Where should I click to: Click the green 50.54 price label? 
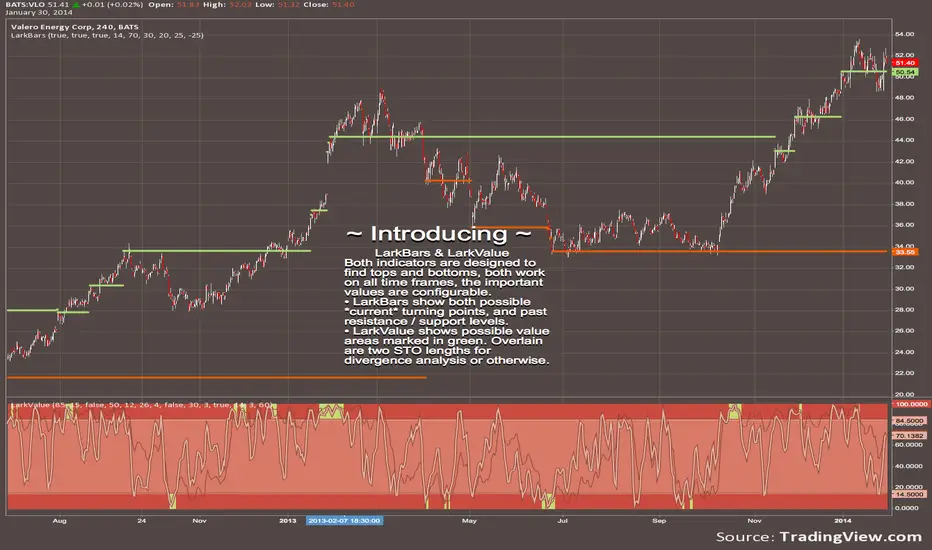click(x=905, y=72)
